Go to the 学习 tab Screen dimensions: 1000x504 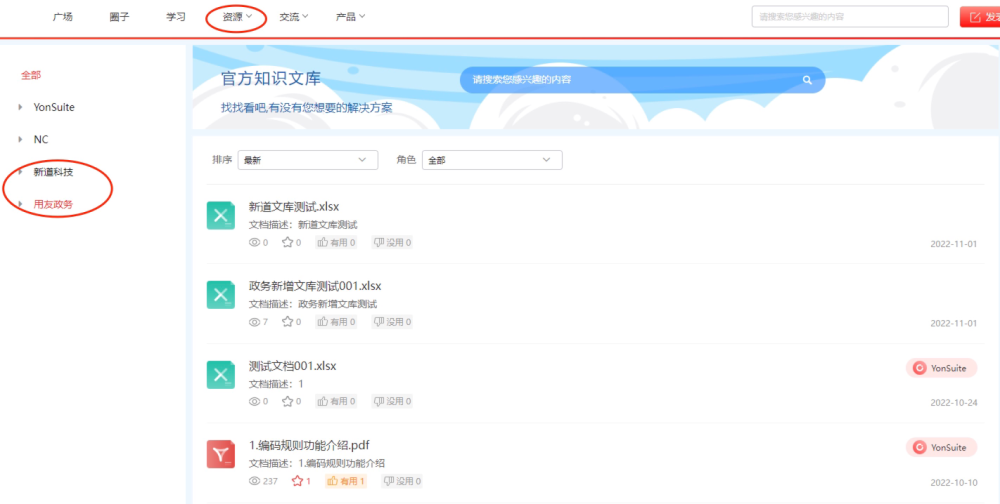(176, 17)
